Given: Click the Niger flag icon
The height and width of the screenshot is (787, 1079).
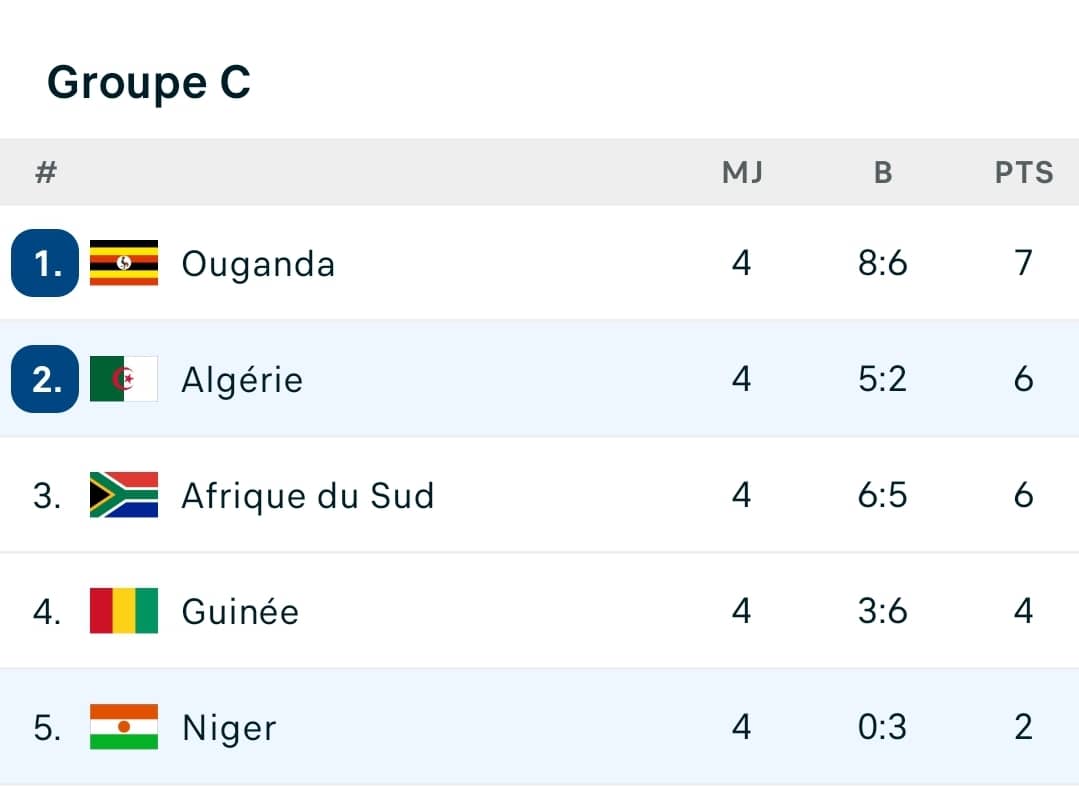Looking at the screenshot, I should [124, 727].
